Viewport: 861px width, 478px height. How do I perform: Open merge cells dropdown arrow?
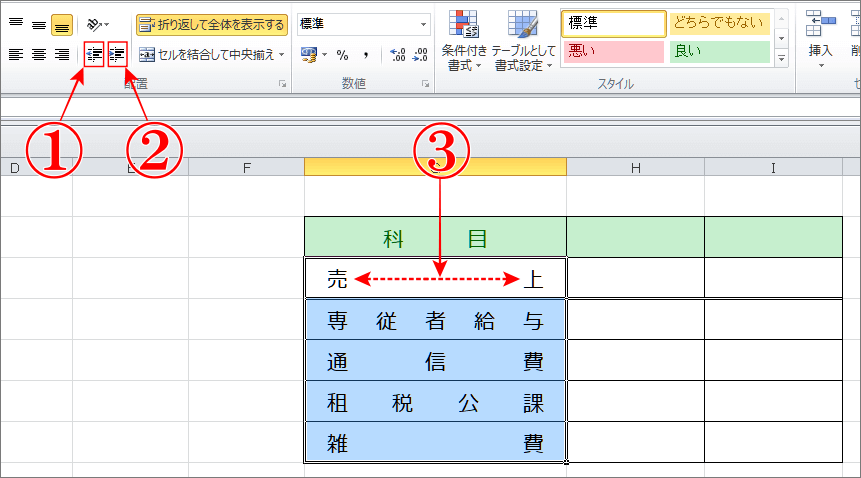pyautogui.click(x=282, y=54)
